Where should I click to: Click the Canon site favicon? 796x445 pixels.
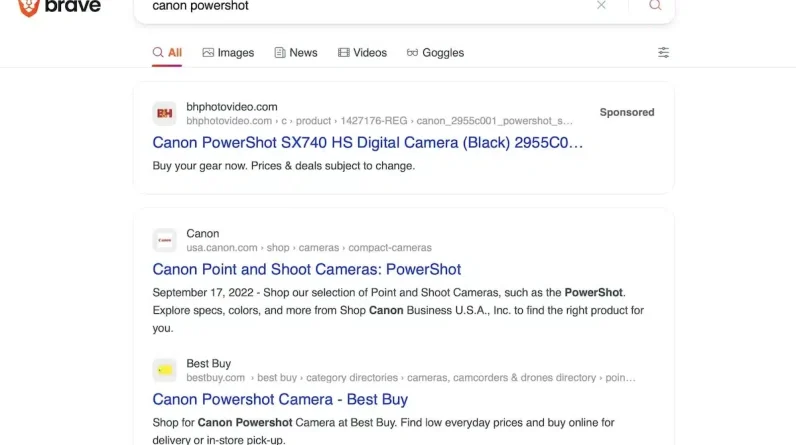(x=164, y=240)
